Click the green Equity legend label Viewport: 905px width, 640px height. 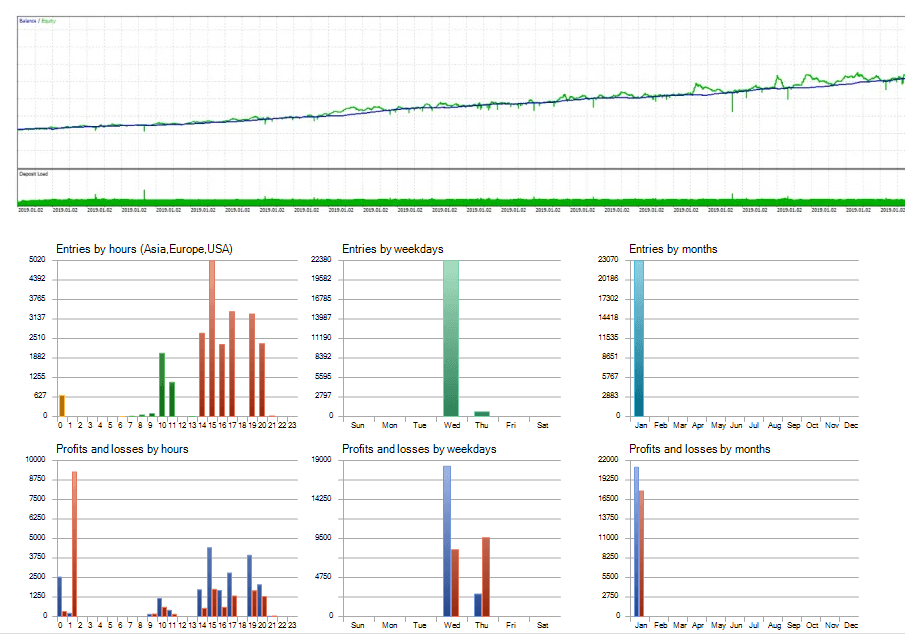[x=49, y=21]
